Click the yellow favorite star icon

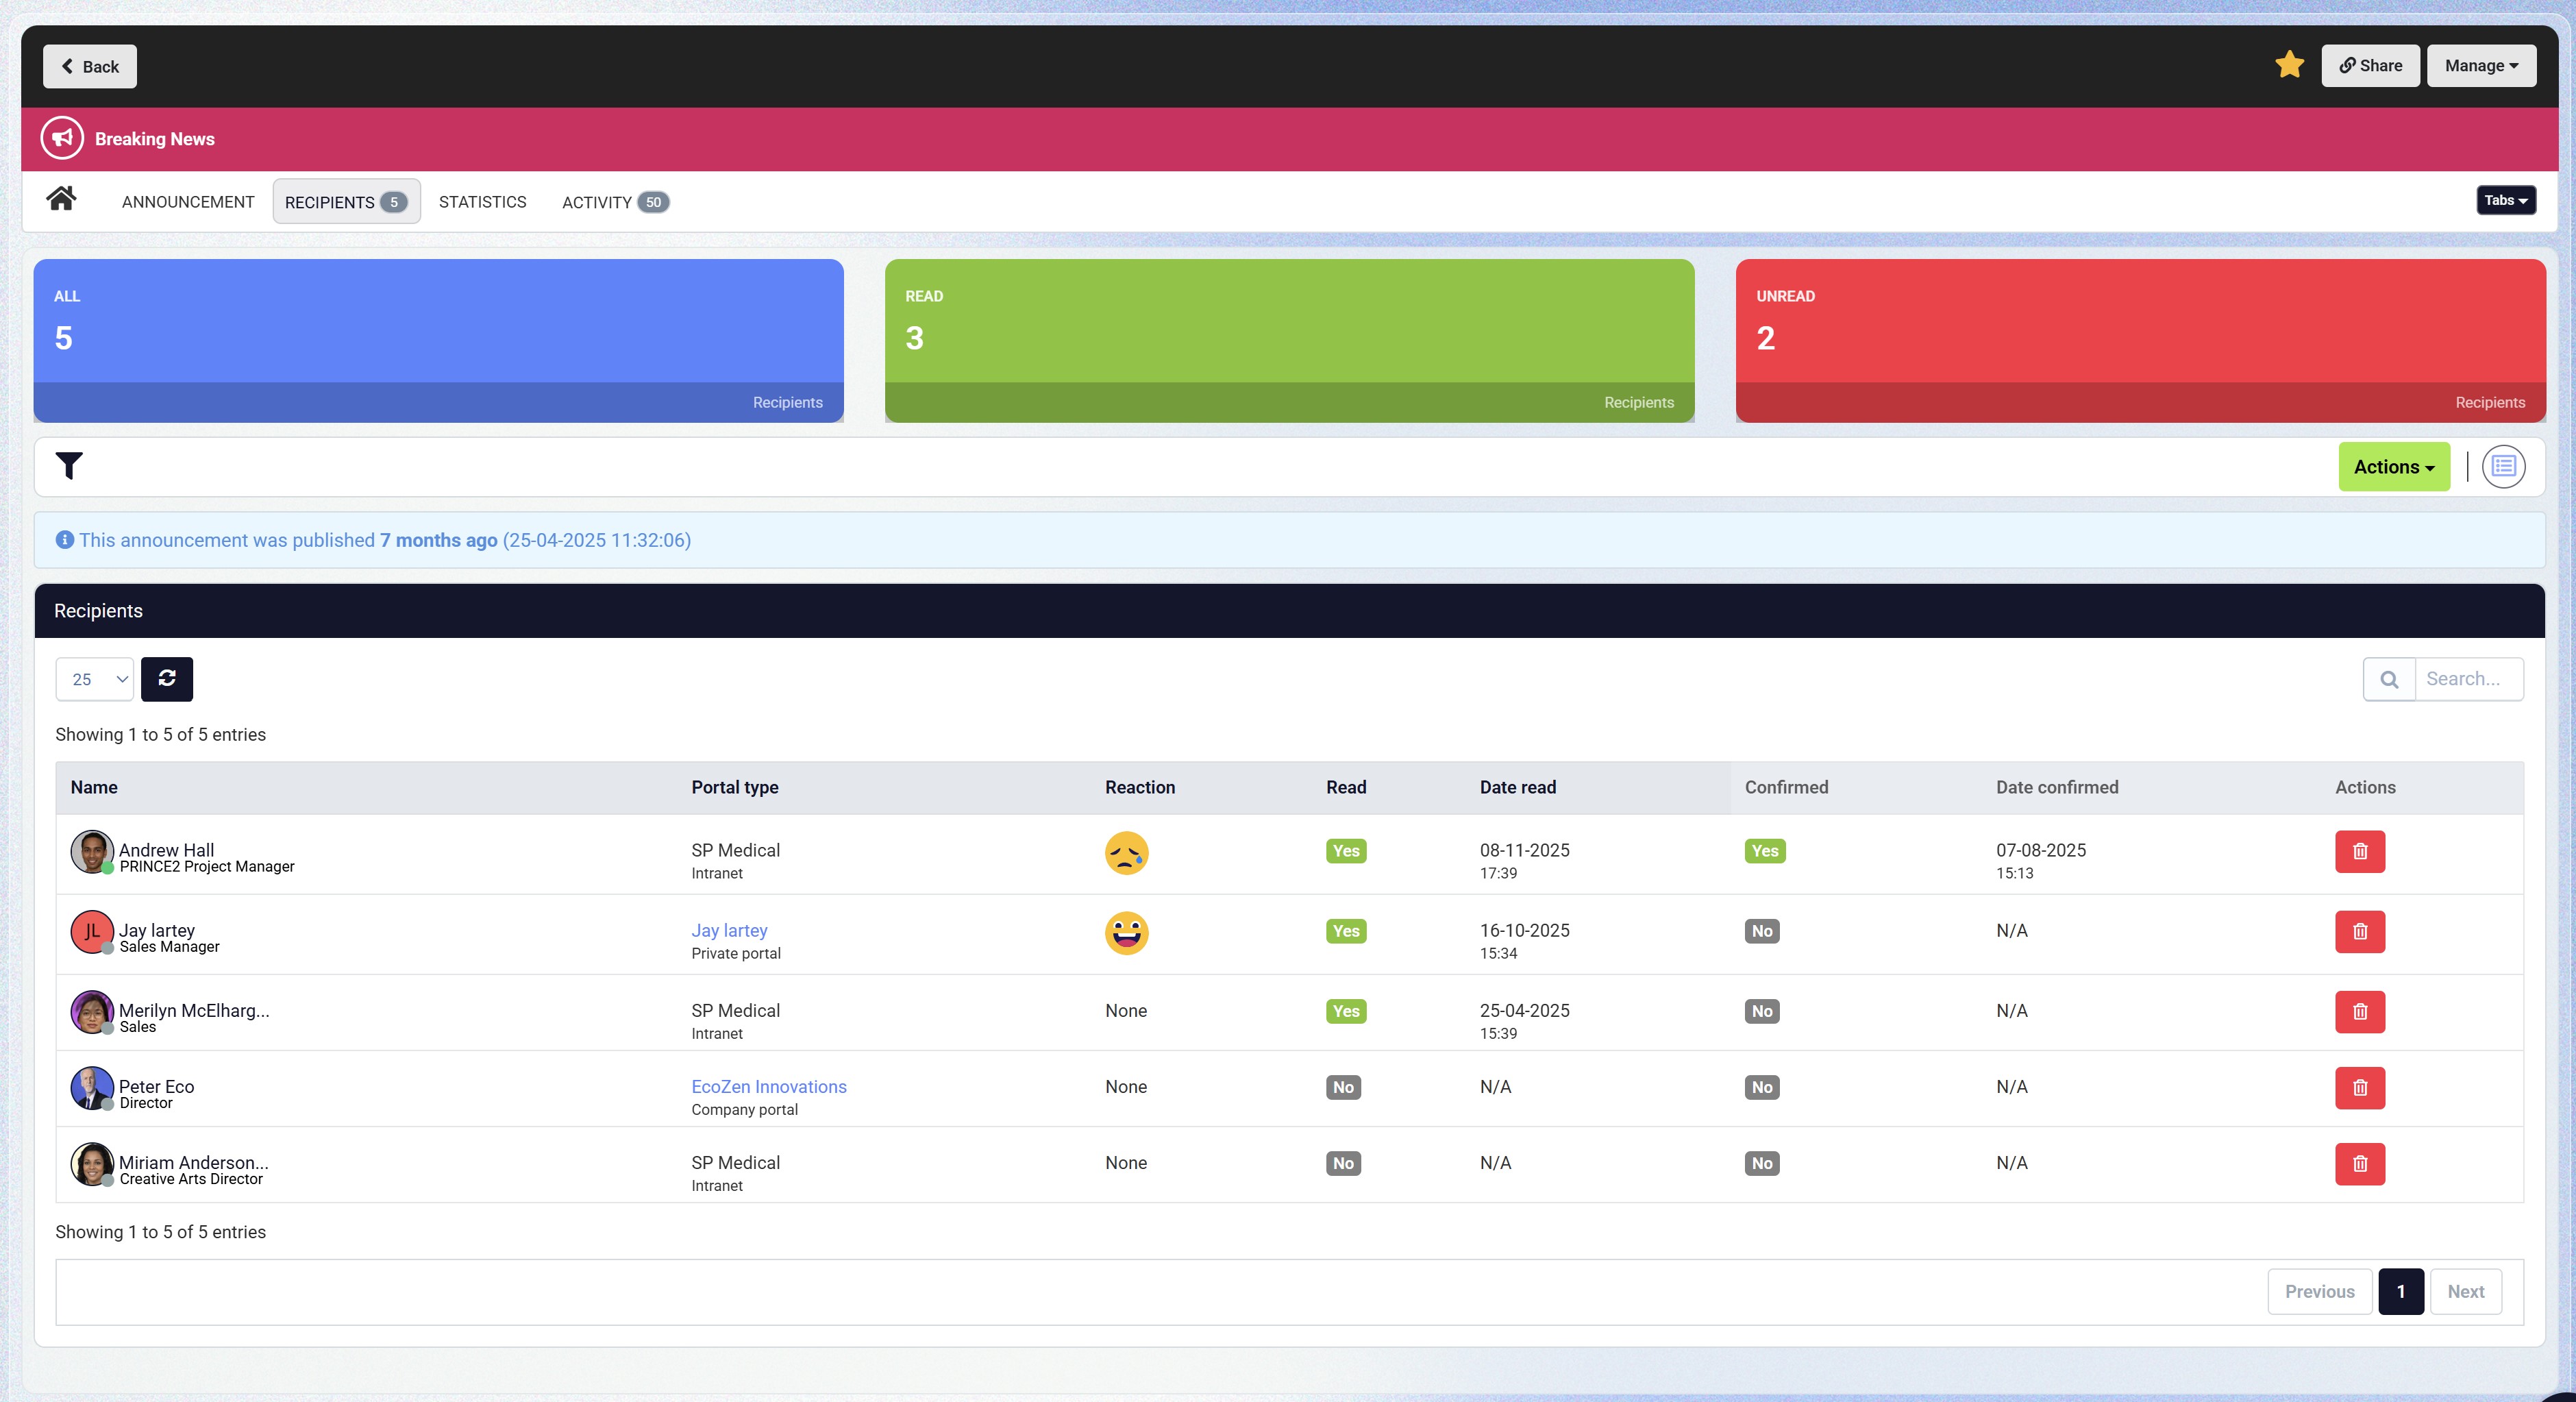(2289, 65)
